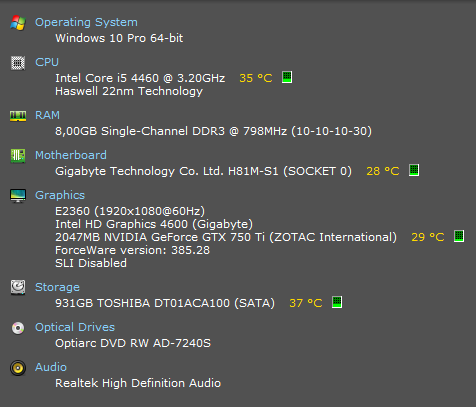Open the CPU section heading

[x=47, y=62]
